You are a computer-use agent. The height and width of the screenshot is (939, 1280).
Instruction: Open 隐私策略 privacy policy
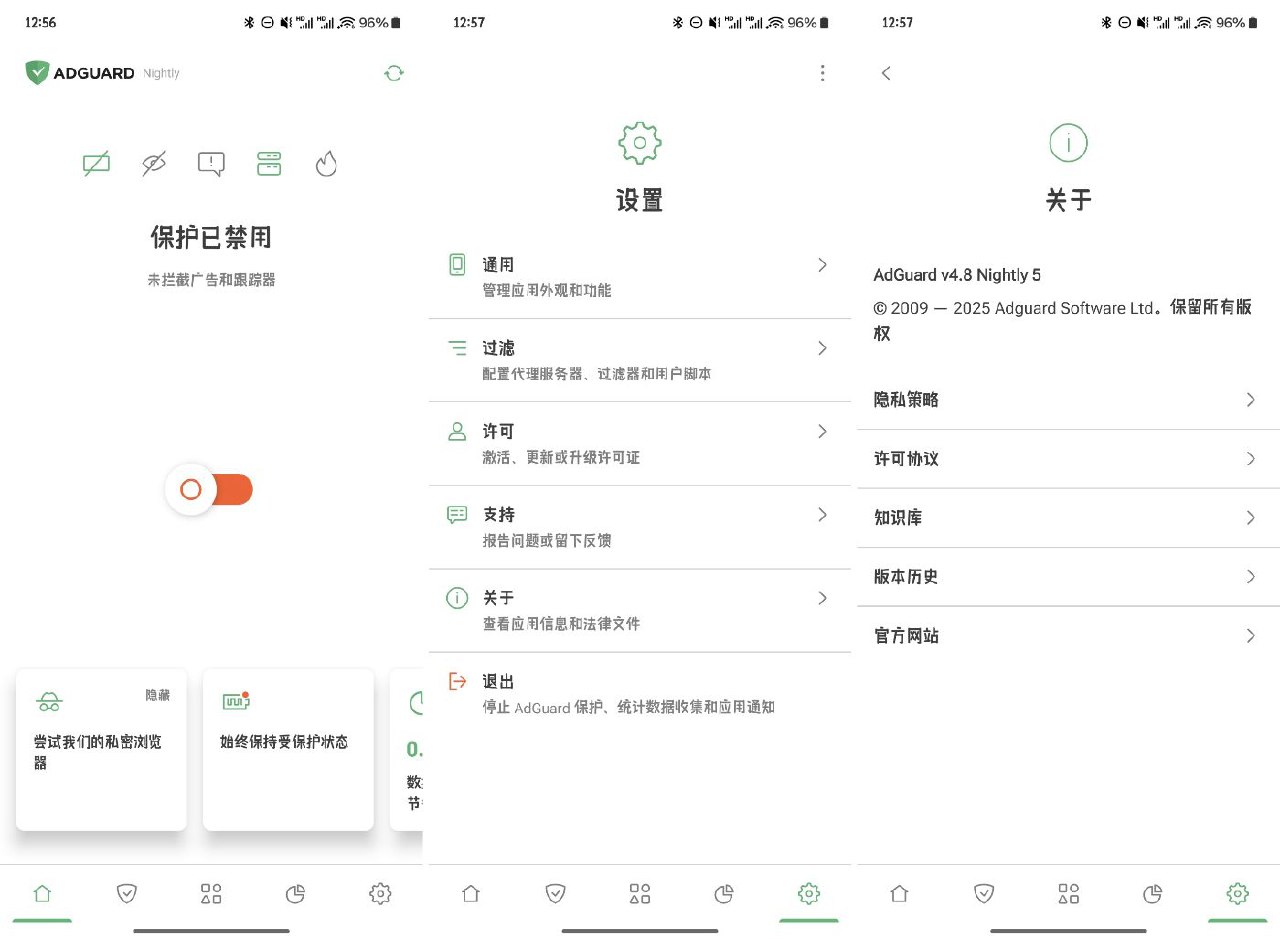[x=1068, y=400]
